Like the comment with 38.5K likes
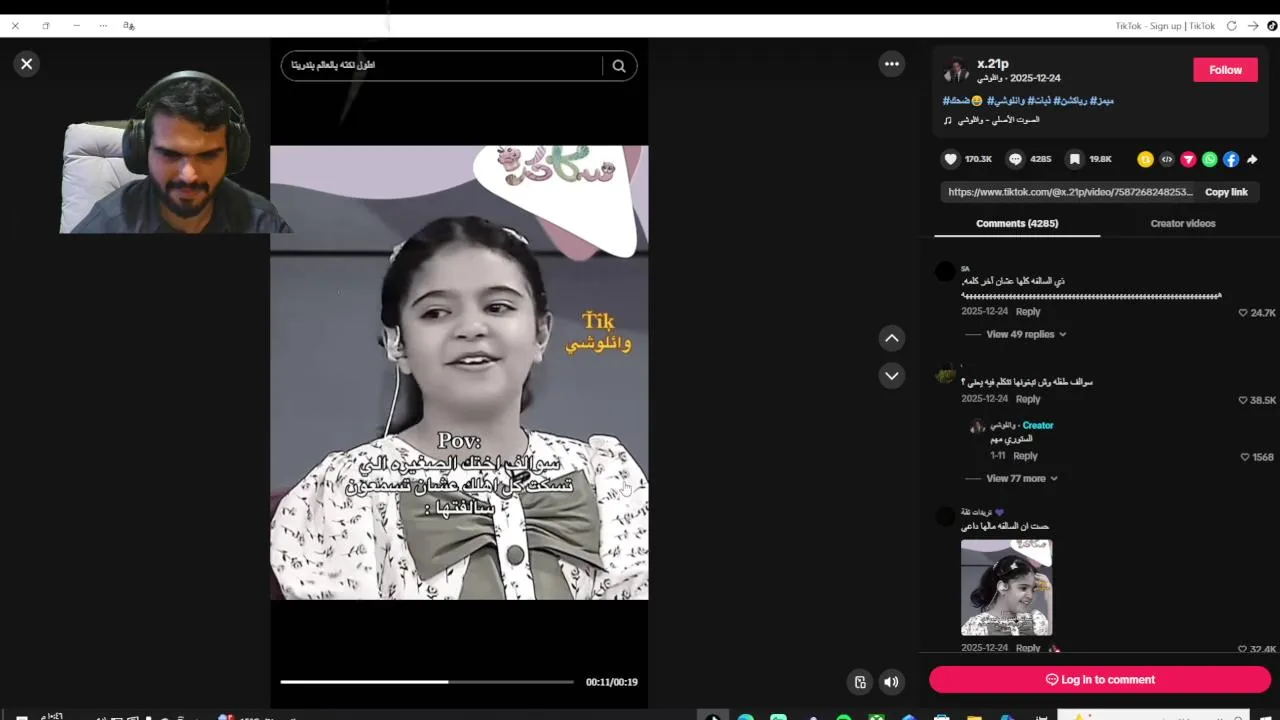 coord(1243,400)
